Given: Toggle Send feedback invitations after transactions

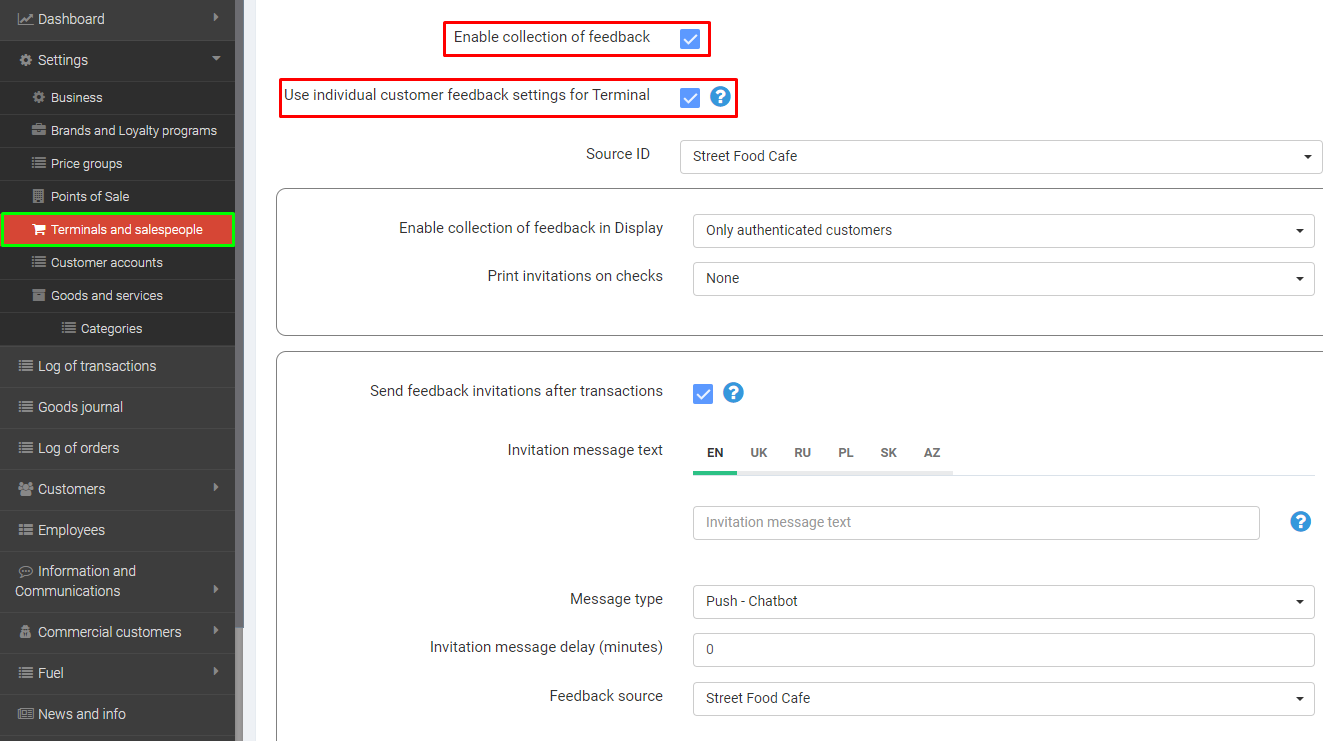Looking at the screenshot, I should 703,393.
